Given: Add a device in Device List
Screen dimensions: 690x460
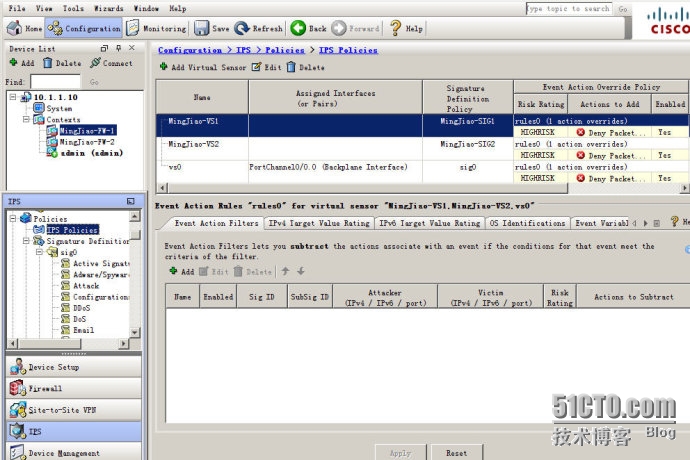Looking at the screenshot, I should (x=22, y=63).
